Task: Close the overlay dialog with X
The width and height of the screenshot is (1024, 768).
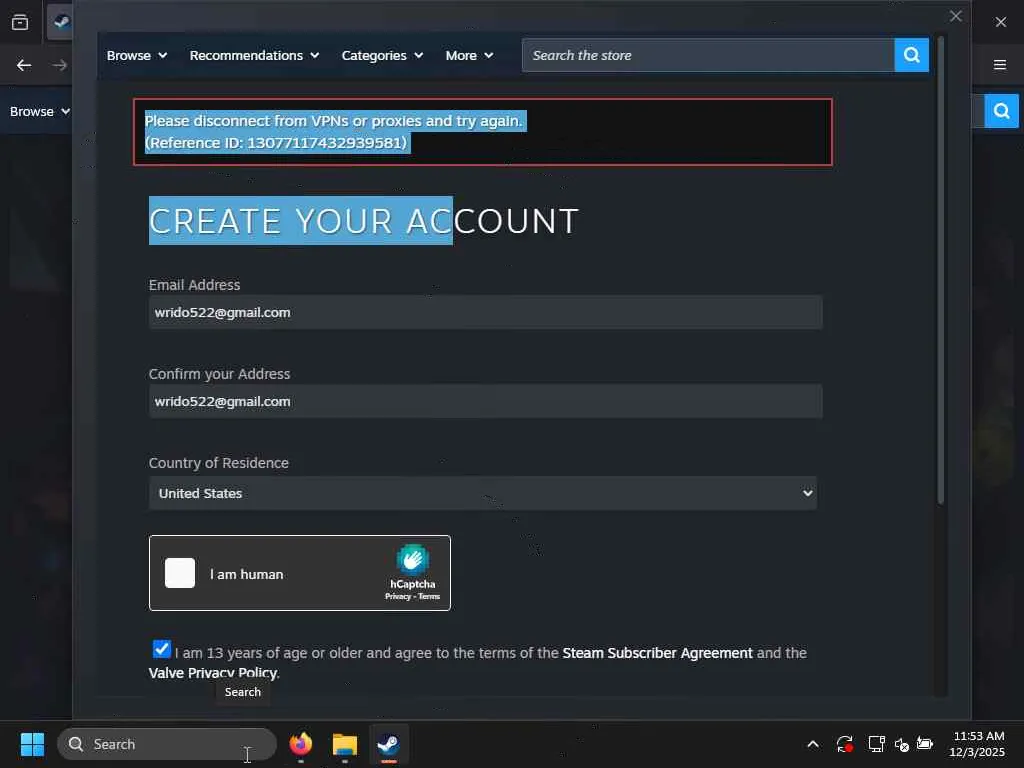Action: (955, 16)
